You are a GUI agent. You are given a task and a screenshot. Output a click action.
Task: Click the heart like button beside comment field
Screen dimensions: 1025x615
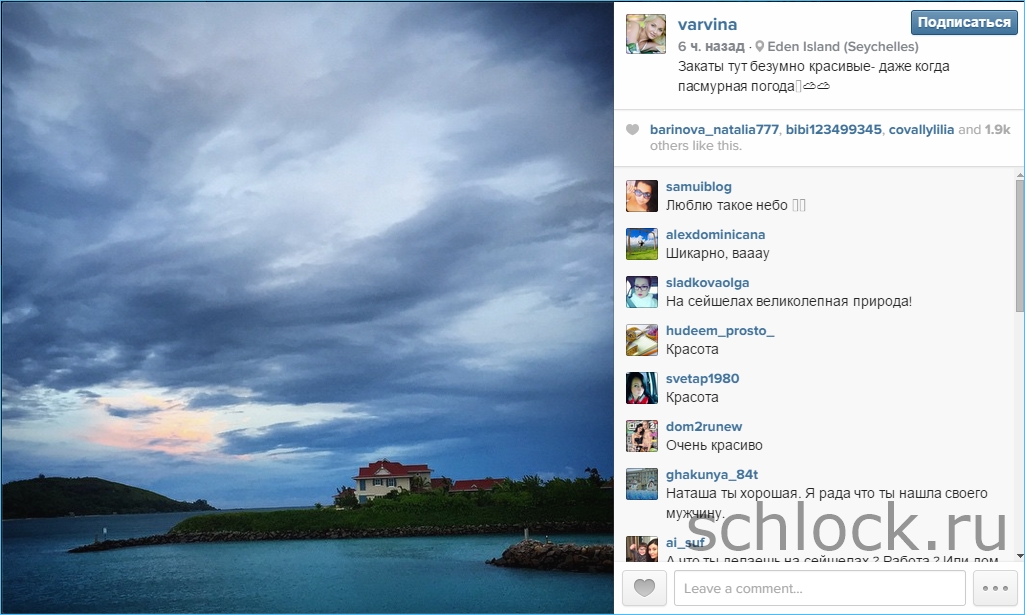click(644, 588)
